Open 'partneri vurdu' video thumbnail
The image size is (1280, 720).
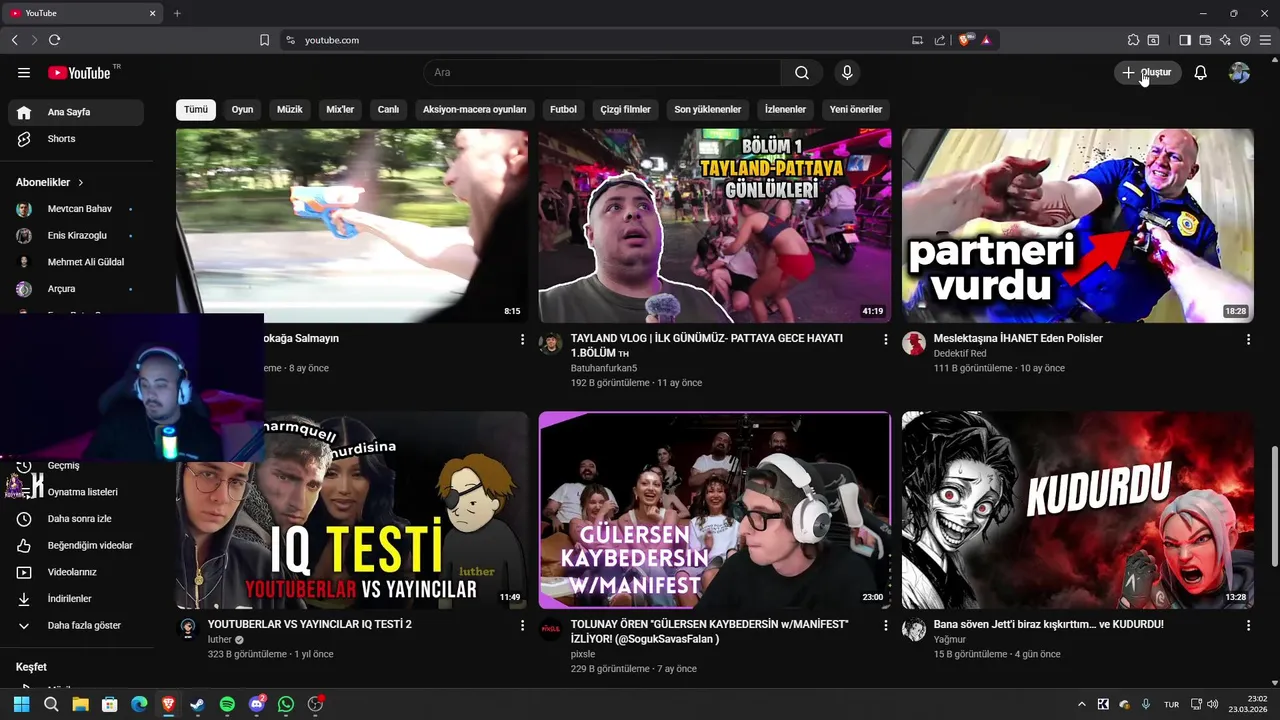1078,226
